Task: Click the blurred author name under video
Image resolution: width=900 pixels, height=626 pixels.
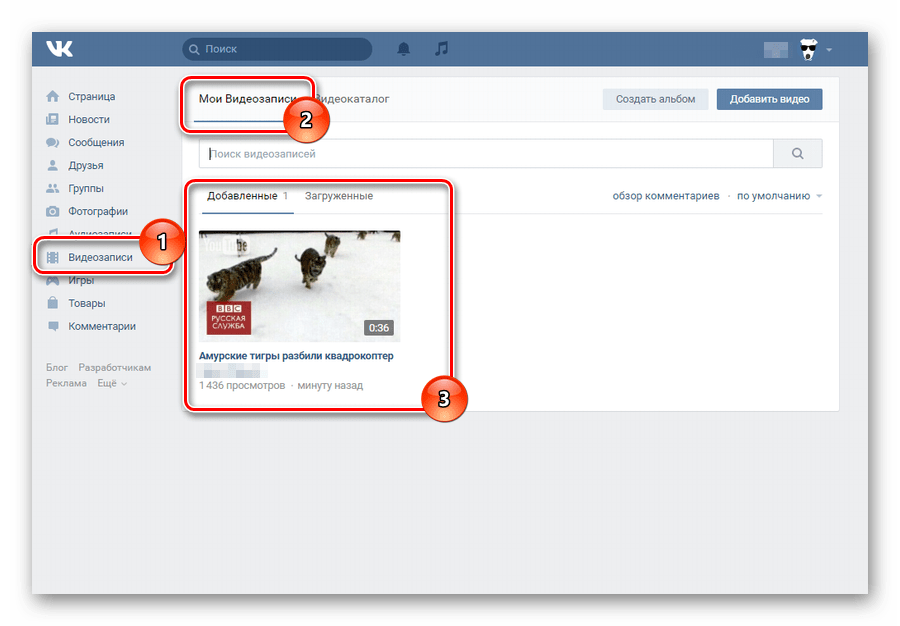Action: pyautogui.click(x=230, y=372)
